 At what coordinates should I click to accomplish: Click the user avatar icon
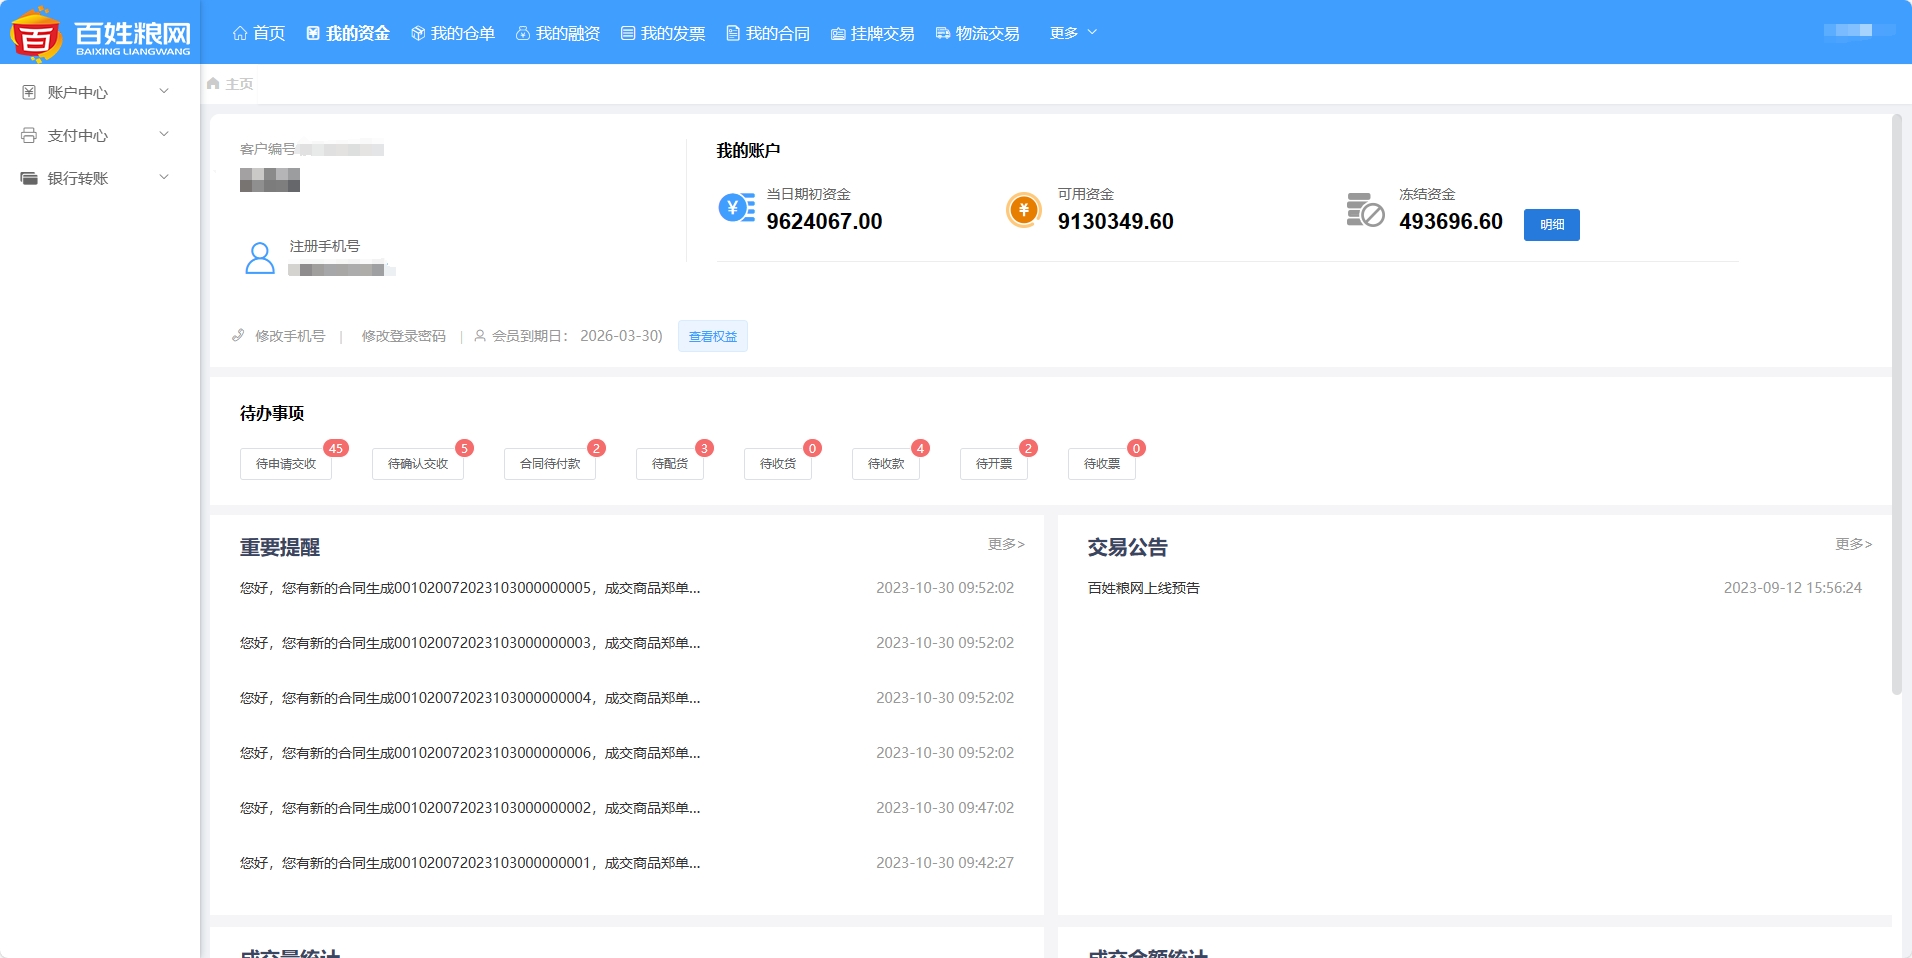tap(260, 258)
